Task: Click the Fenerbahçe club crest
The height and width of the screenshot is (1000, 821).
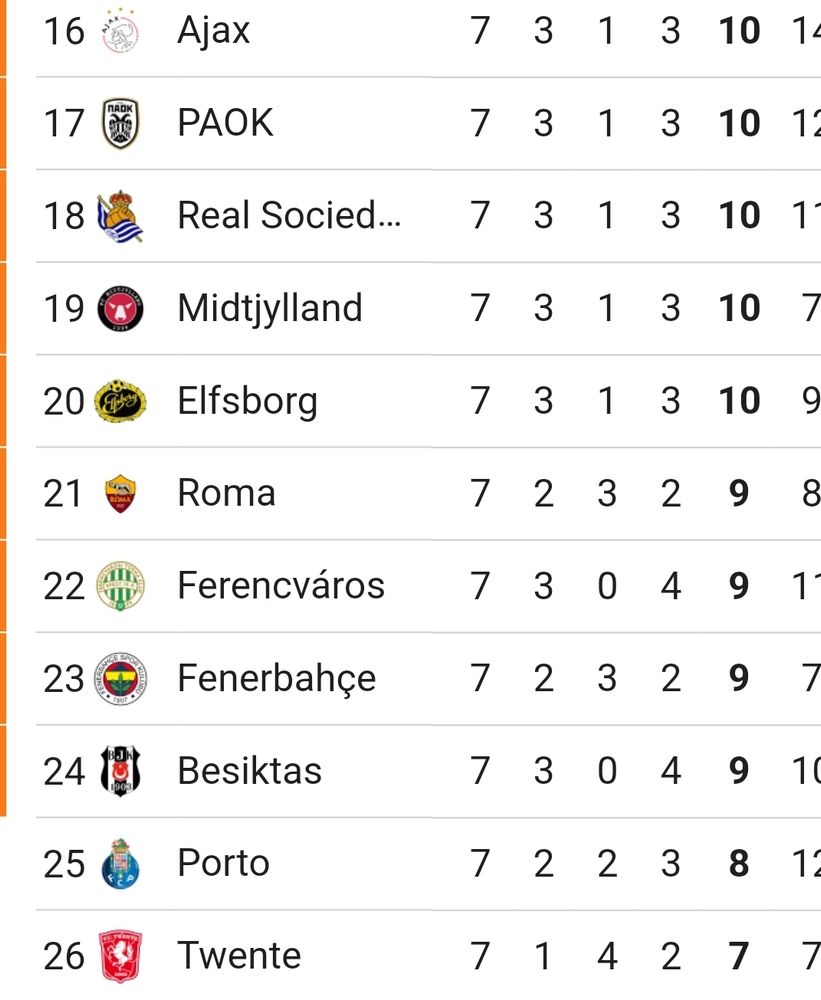Action: click(x=120, y=679)
